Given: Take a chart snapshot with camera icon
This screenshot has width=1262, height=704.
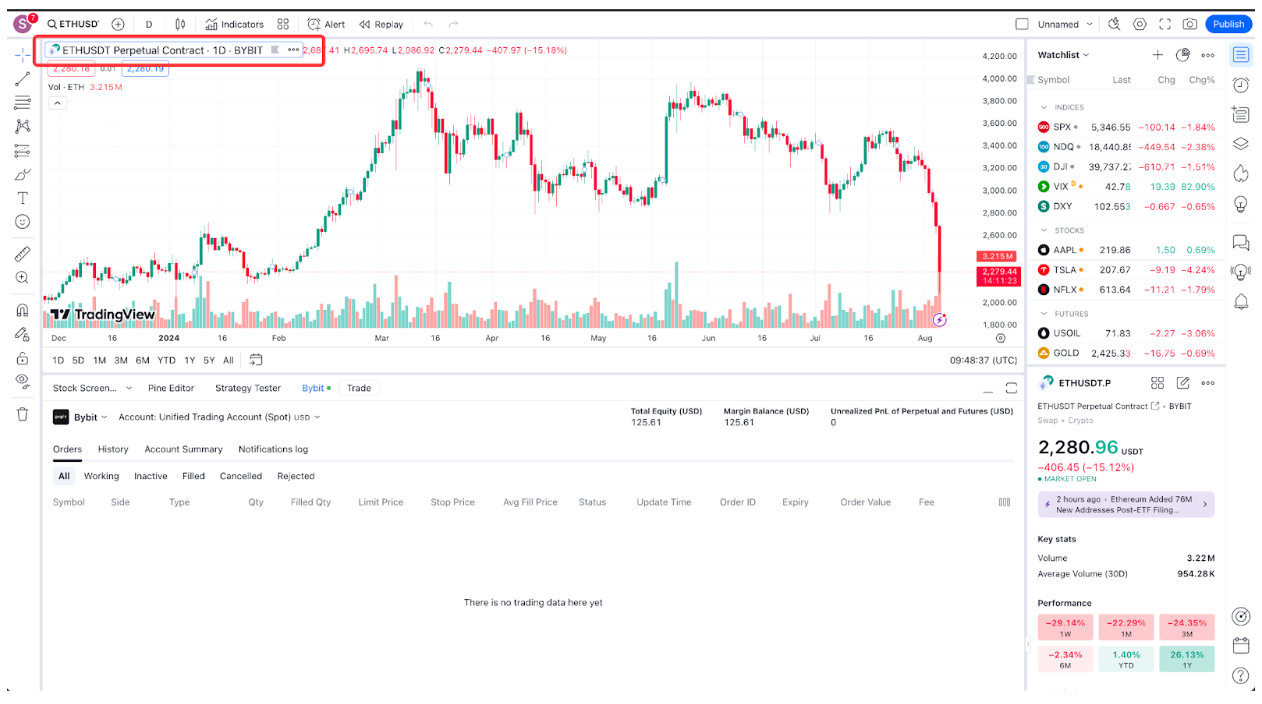Looking at the screenshot, I should (1189, 24).
